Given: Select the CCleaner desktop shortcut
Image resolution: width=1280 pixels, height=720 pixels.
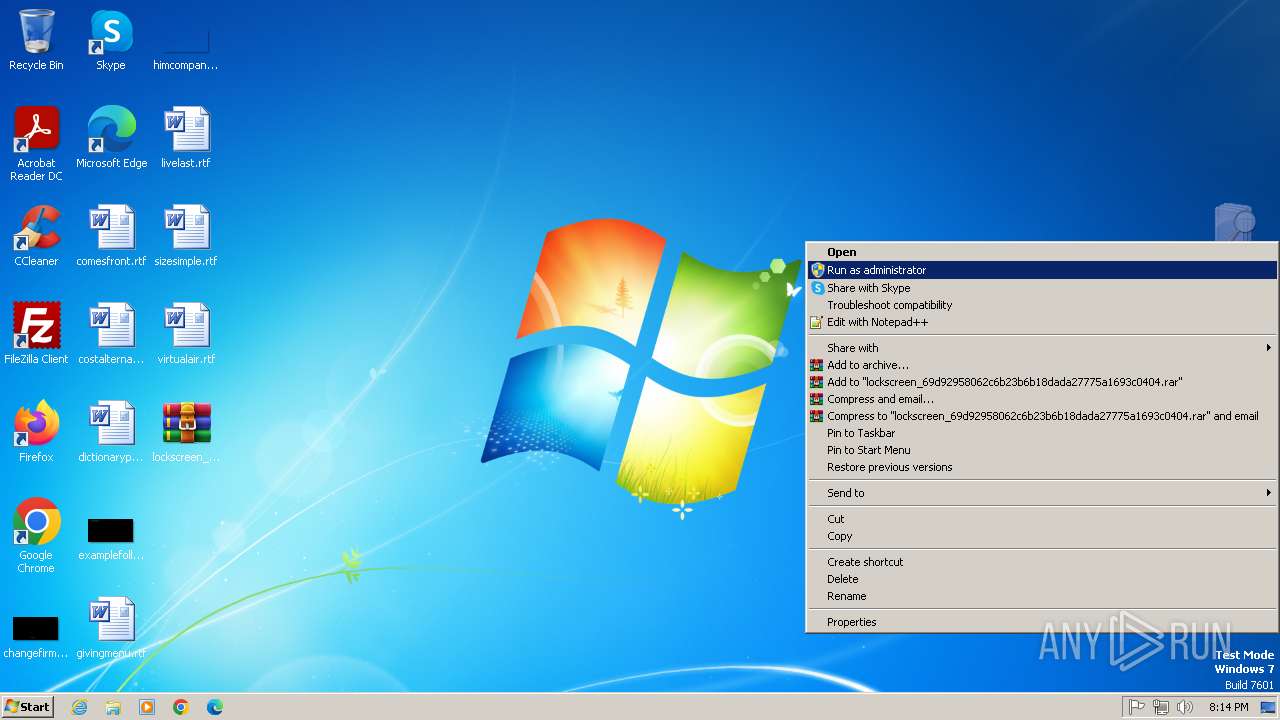Looking at the screenshot, I should [x=36, y=236].
